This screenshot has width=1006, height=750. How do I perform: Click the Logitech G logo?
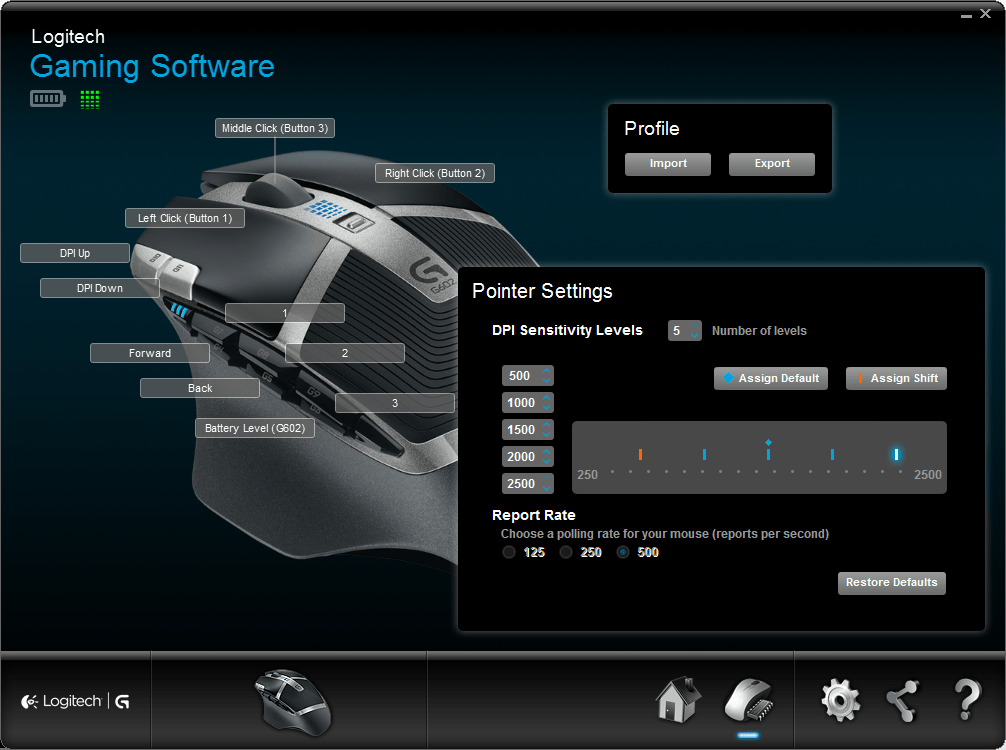[x=75, y=701]
